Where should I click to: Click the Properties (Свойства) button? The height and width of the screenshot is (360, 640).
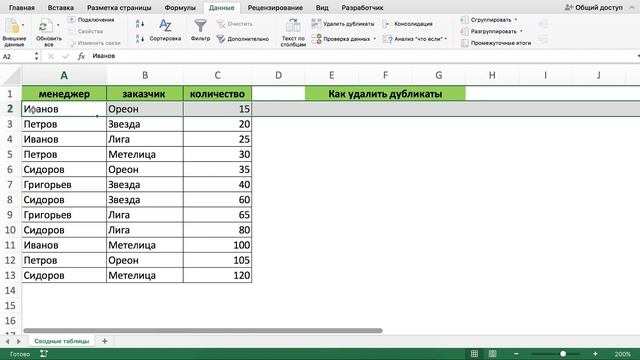[x=86, y=31]
